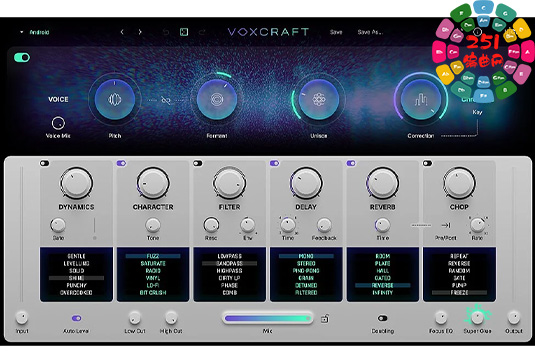The image size is (535, 363).
Task: Click the undo arrow icon
Action: (x=166, y=32)
